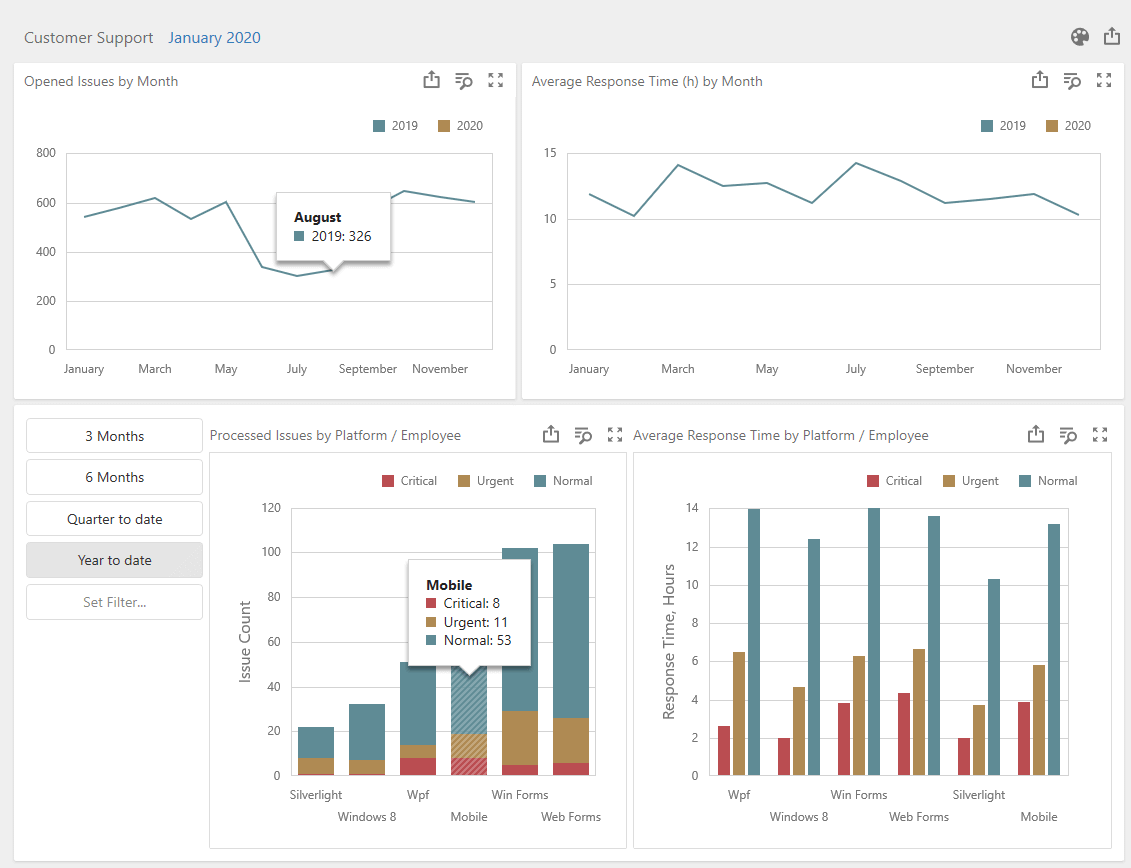Open the dashboard color scheme palette icon
This screenshot has width=1131, height=868.
[1080, 37]
